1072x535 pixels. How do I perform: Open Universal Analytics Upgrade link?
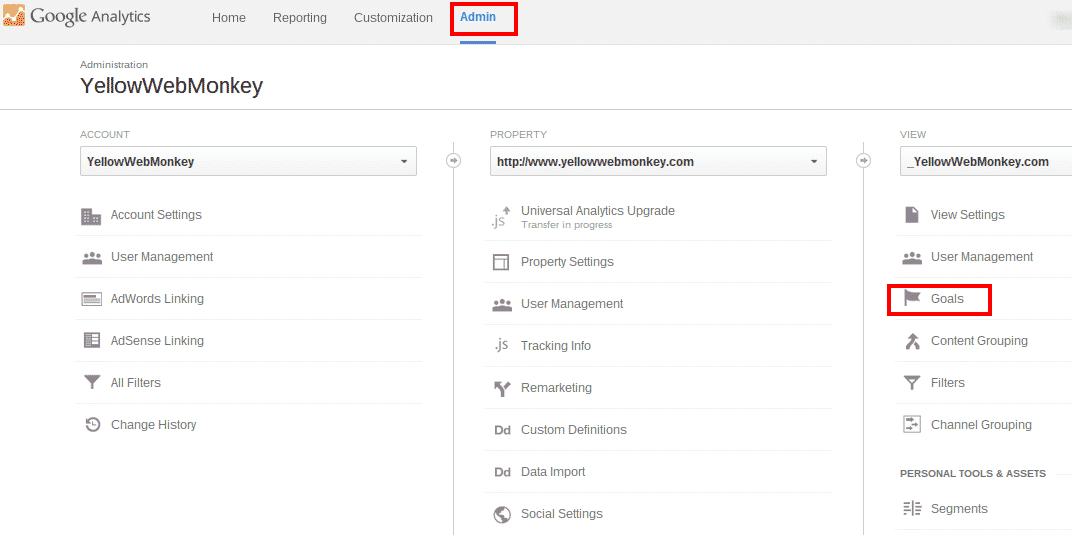click(598, 210)
